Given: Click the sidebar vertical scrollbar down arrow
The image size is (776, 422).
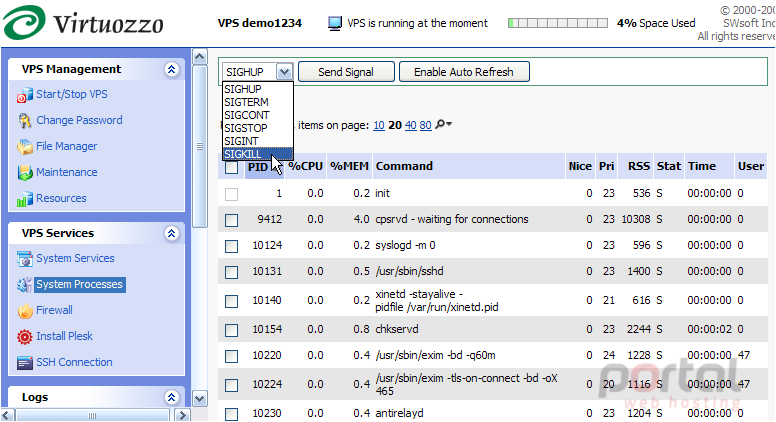Looking at the screenshot, I should 199,398.
